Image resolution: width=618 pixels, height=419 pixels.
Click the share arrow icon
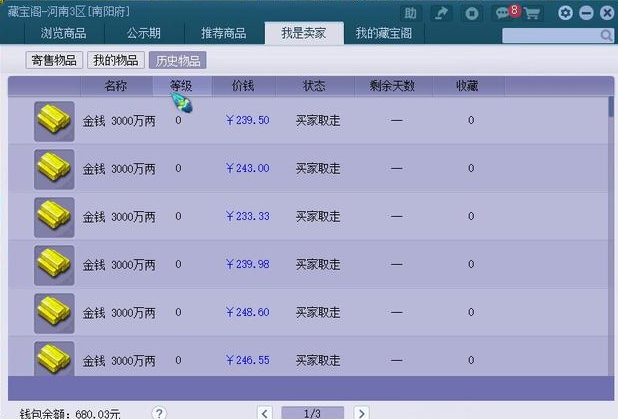point(441,13)
